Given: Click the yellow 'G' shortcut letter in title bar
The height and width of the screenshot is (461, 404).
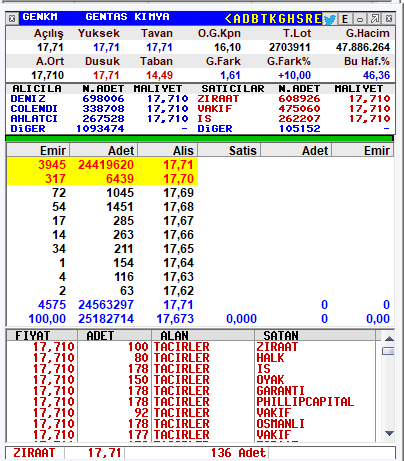Looking at the screenshot, I should click(x=282, y=19).
